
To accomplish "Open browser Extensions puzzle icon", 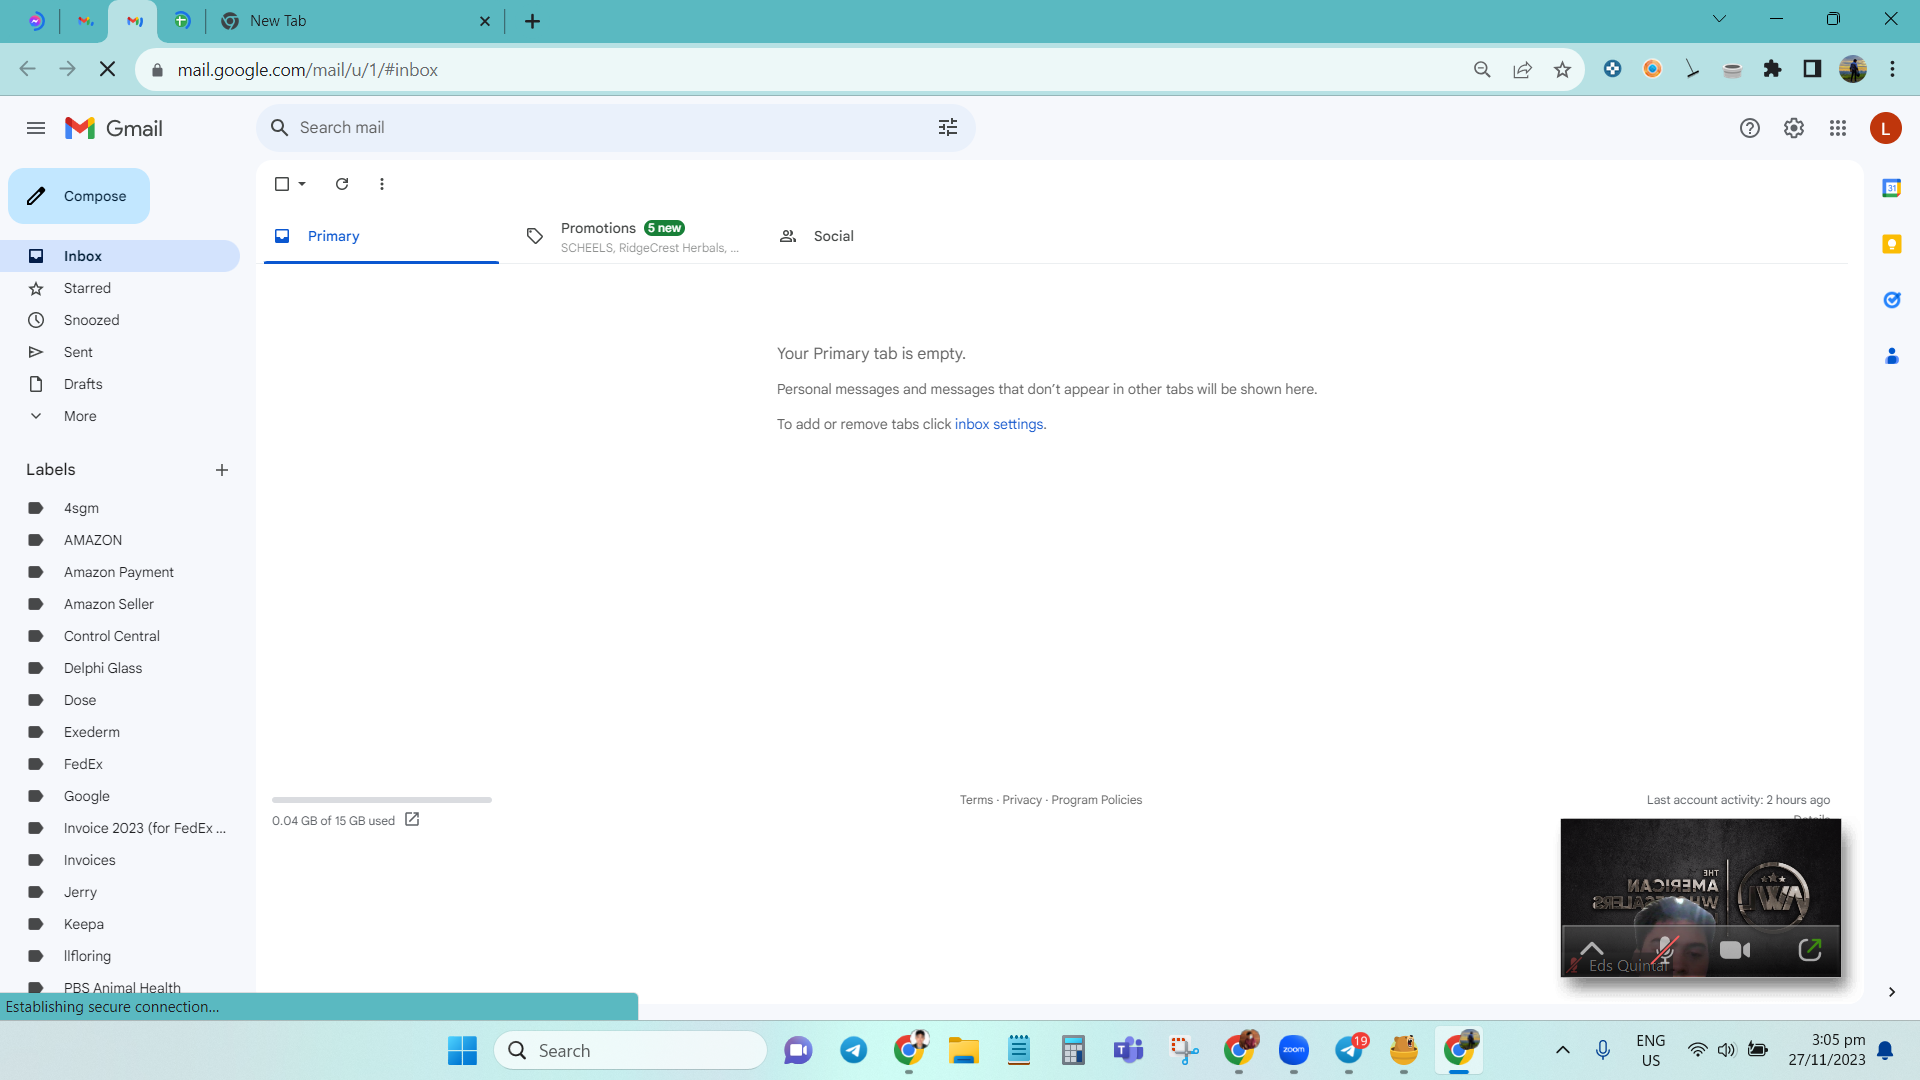I will 1772,69.
